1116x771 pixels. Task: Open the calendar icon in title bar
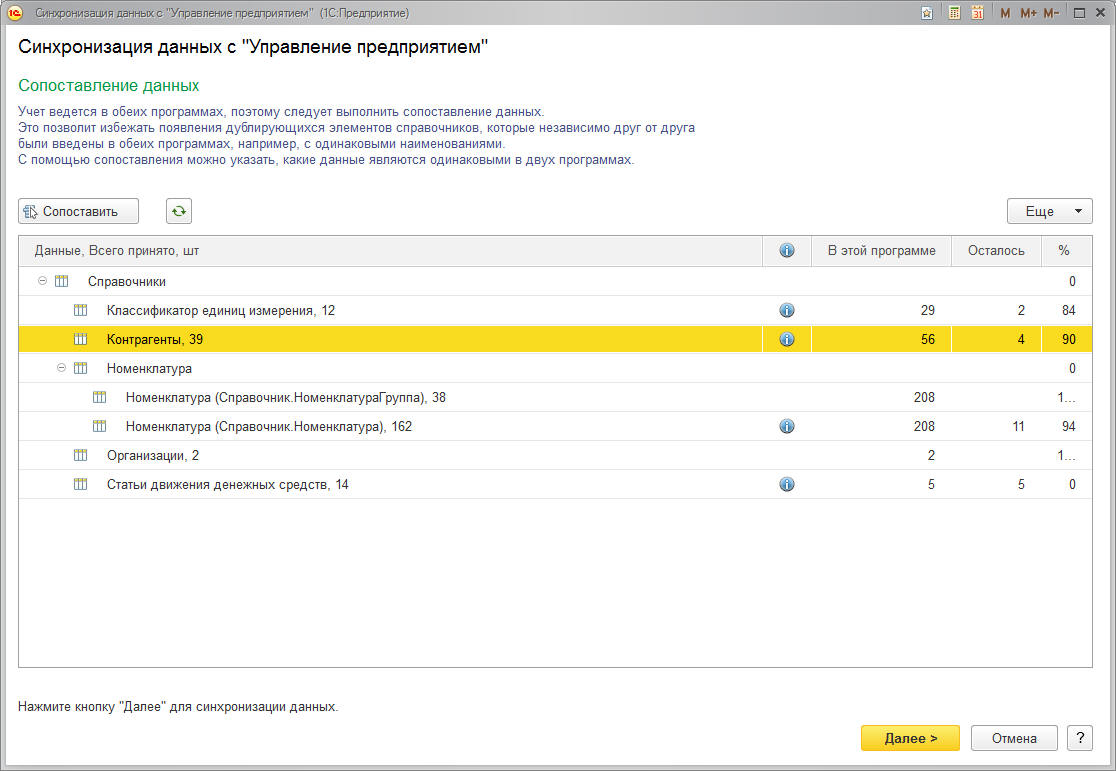click(x=978, y=13)
